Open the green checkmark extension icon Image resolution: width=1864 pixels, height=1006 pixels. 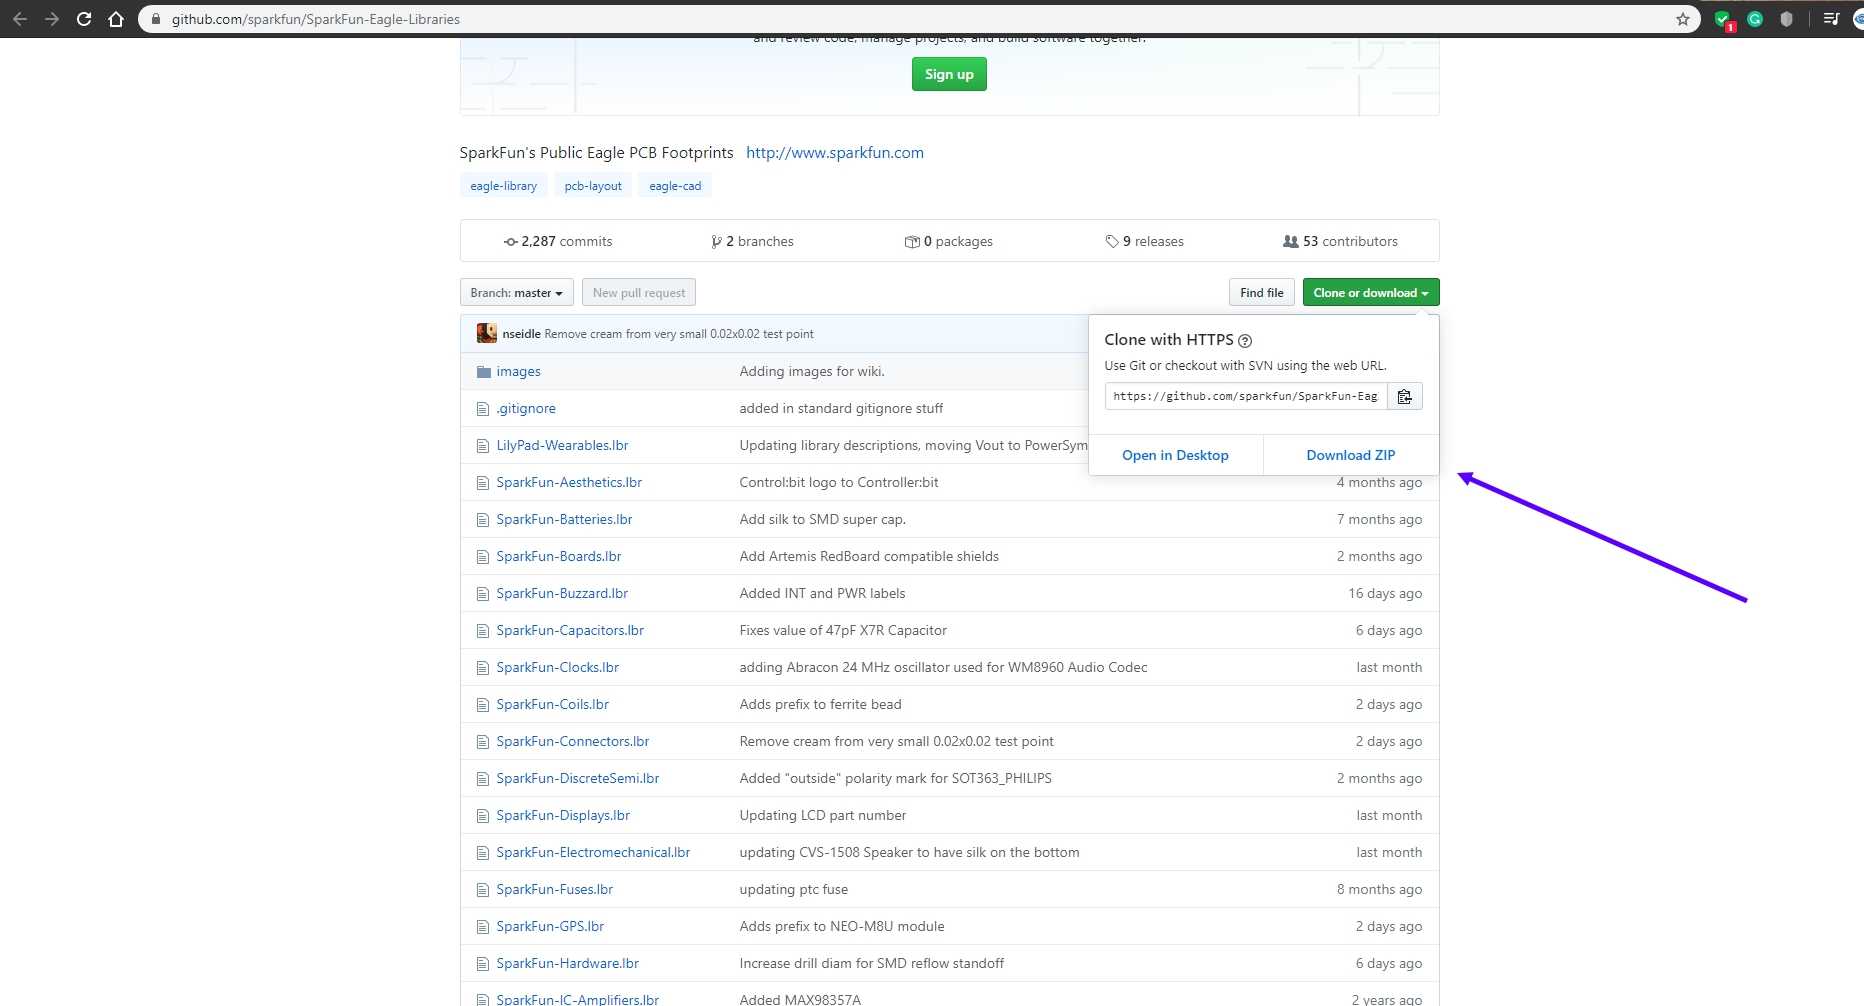click(x=1723, y=19)
